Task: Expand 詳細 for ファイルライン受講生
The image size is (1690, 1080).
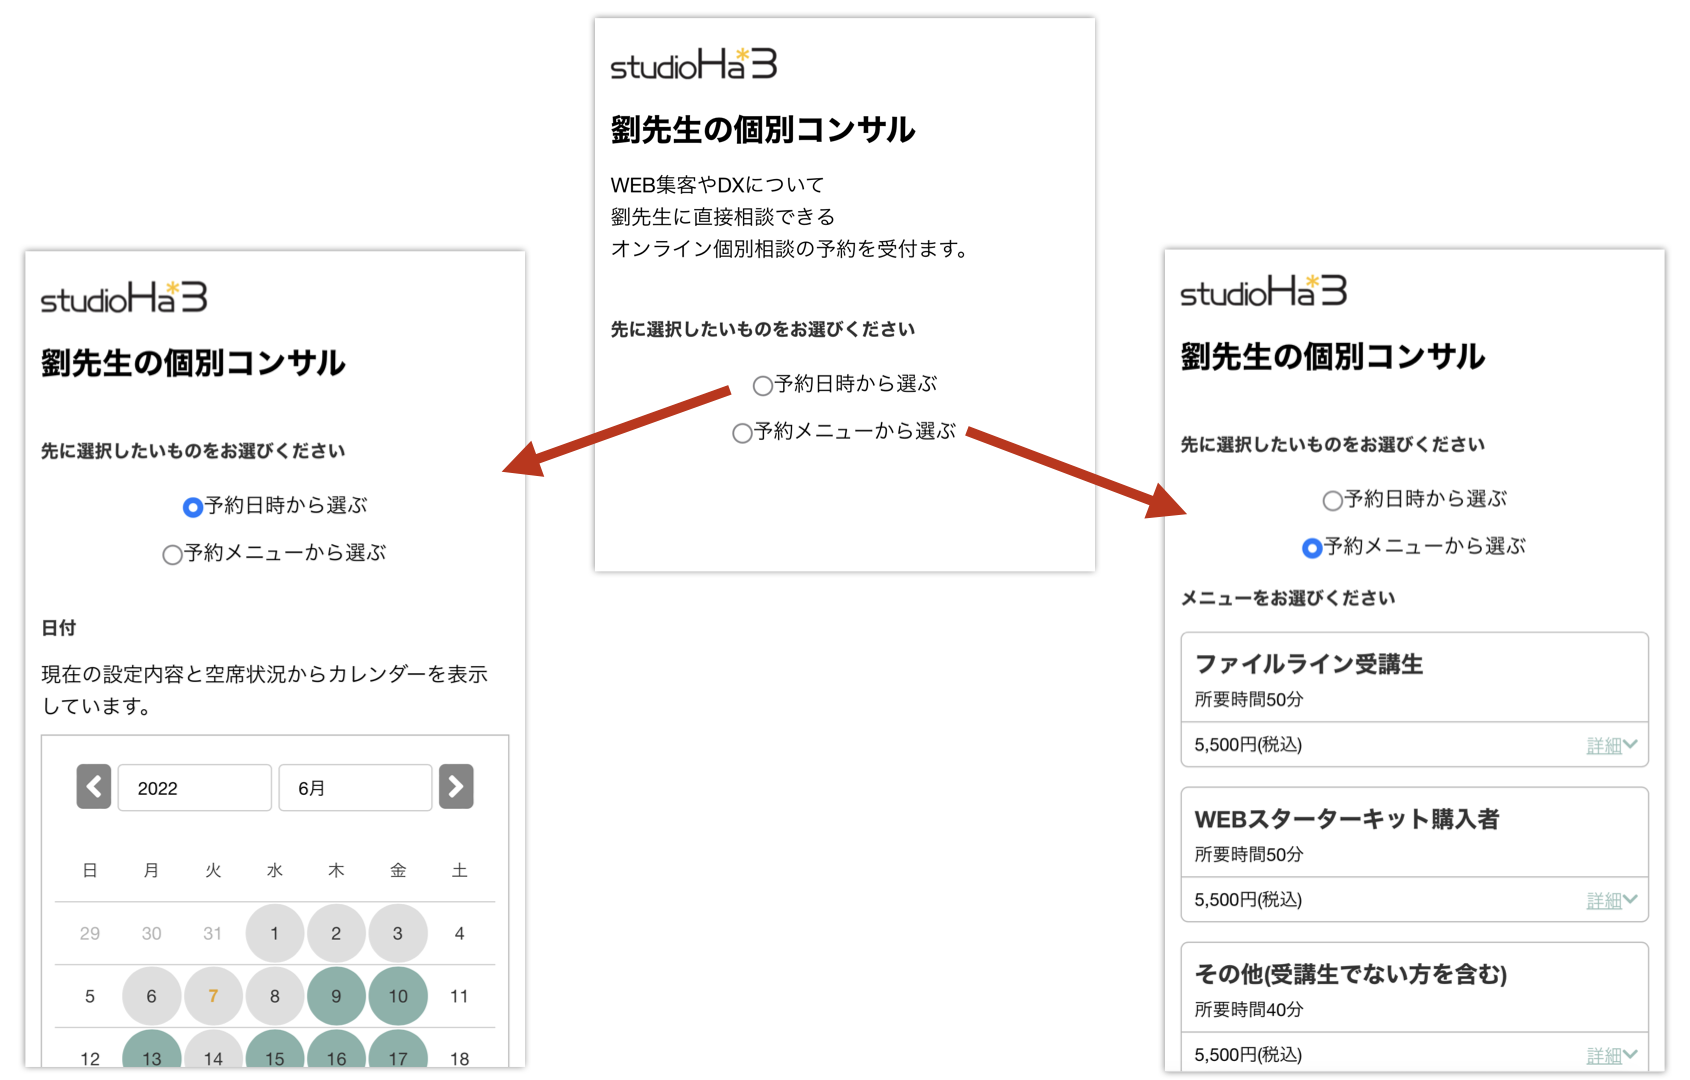Action: pos(1612,745)
